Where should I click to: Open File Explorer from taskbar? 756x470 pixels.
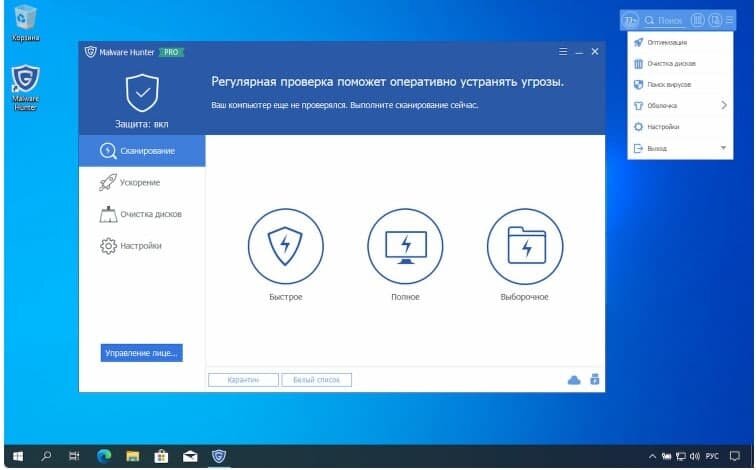(x=133, y=456)
